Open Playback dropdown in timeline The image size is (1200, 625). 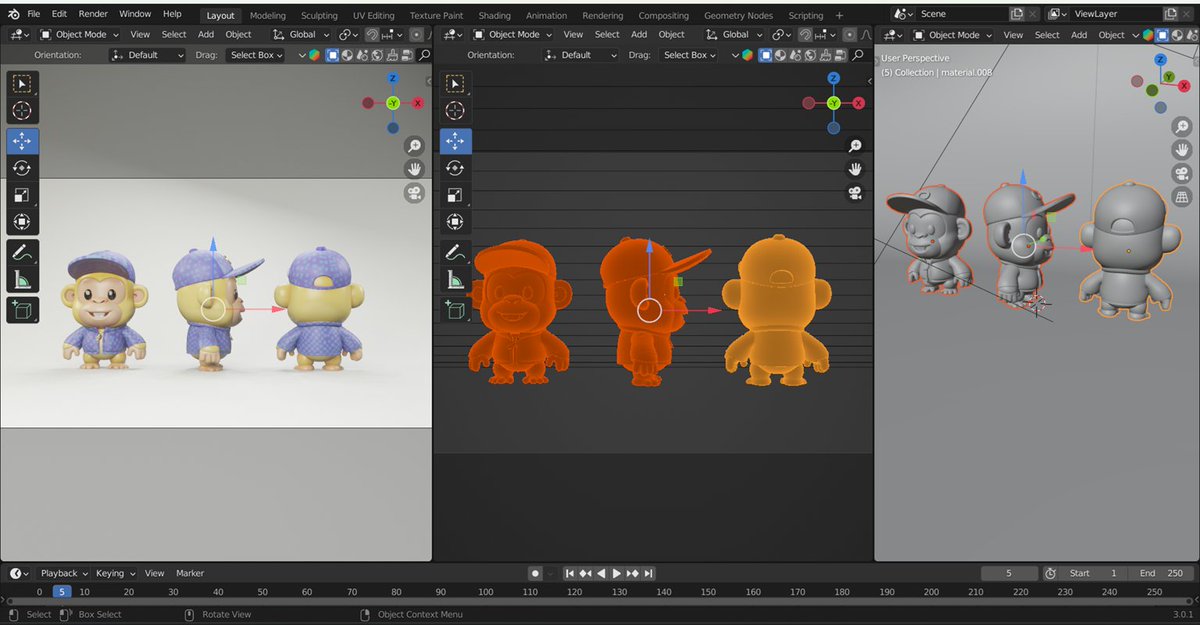click(63, 573)
